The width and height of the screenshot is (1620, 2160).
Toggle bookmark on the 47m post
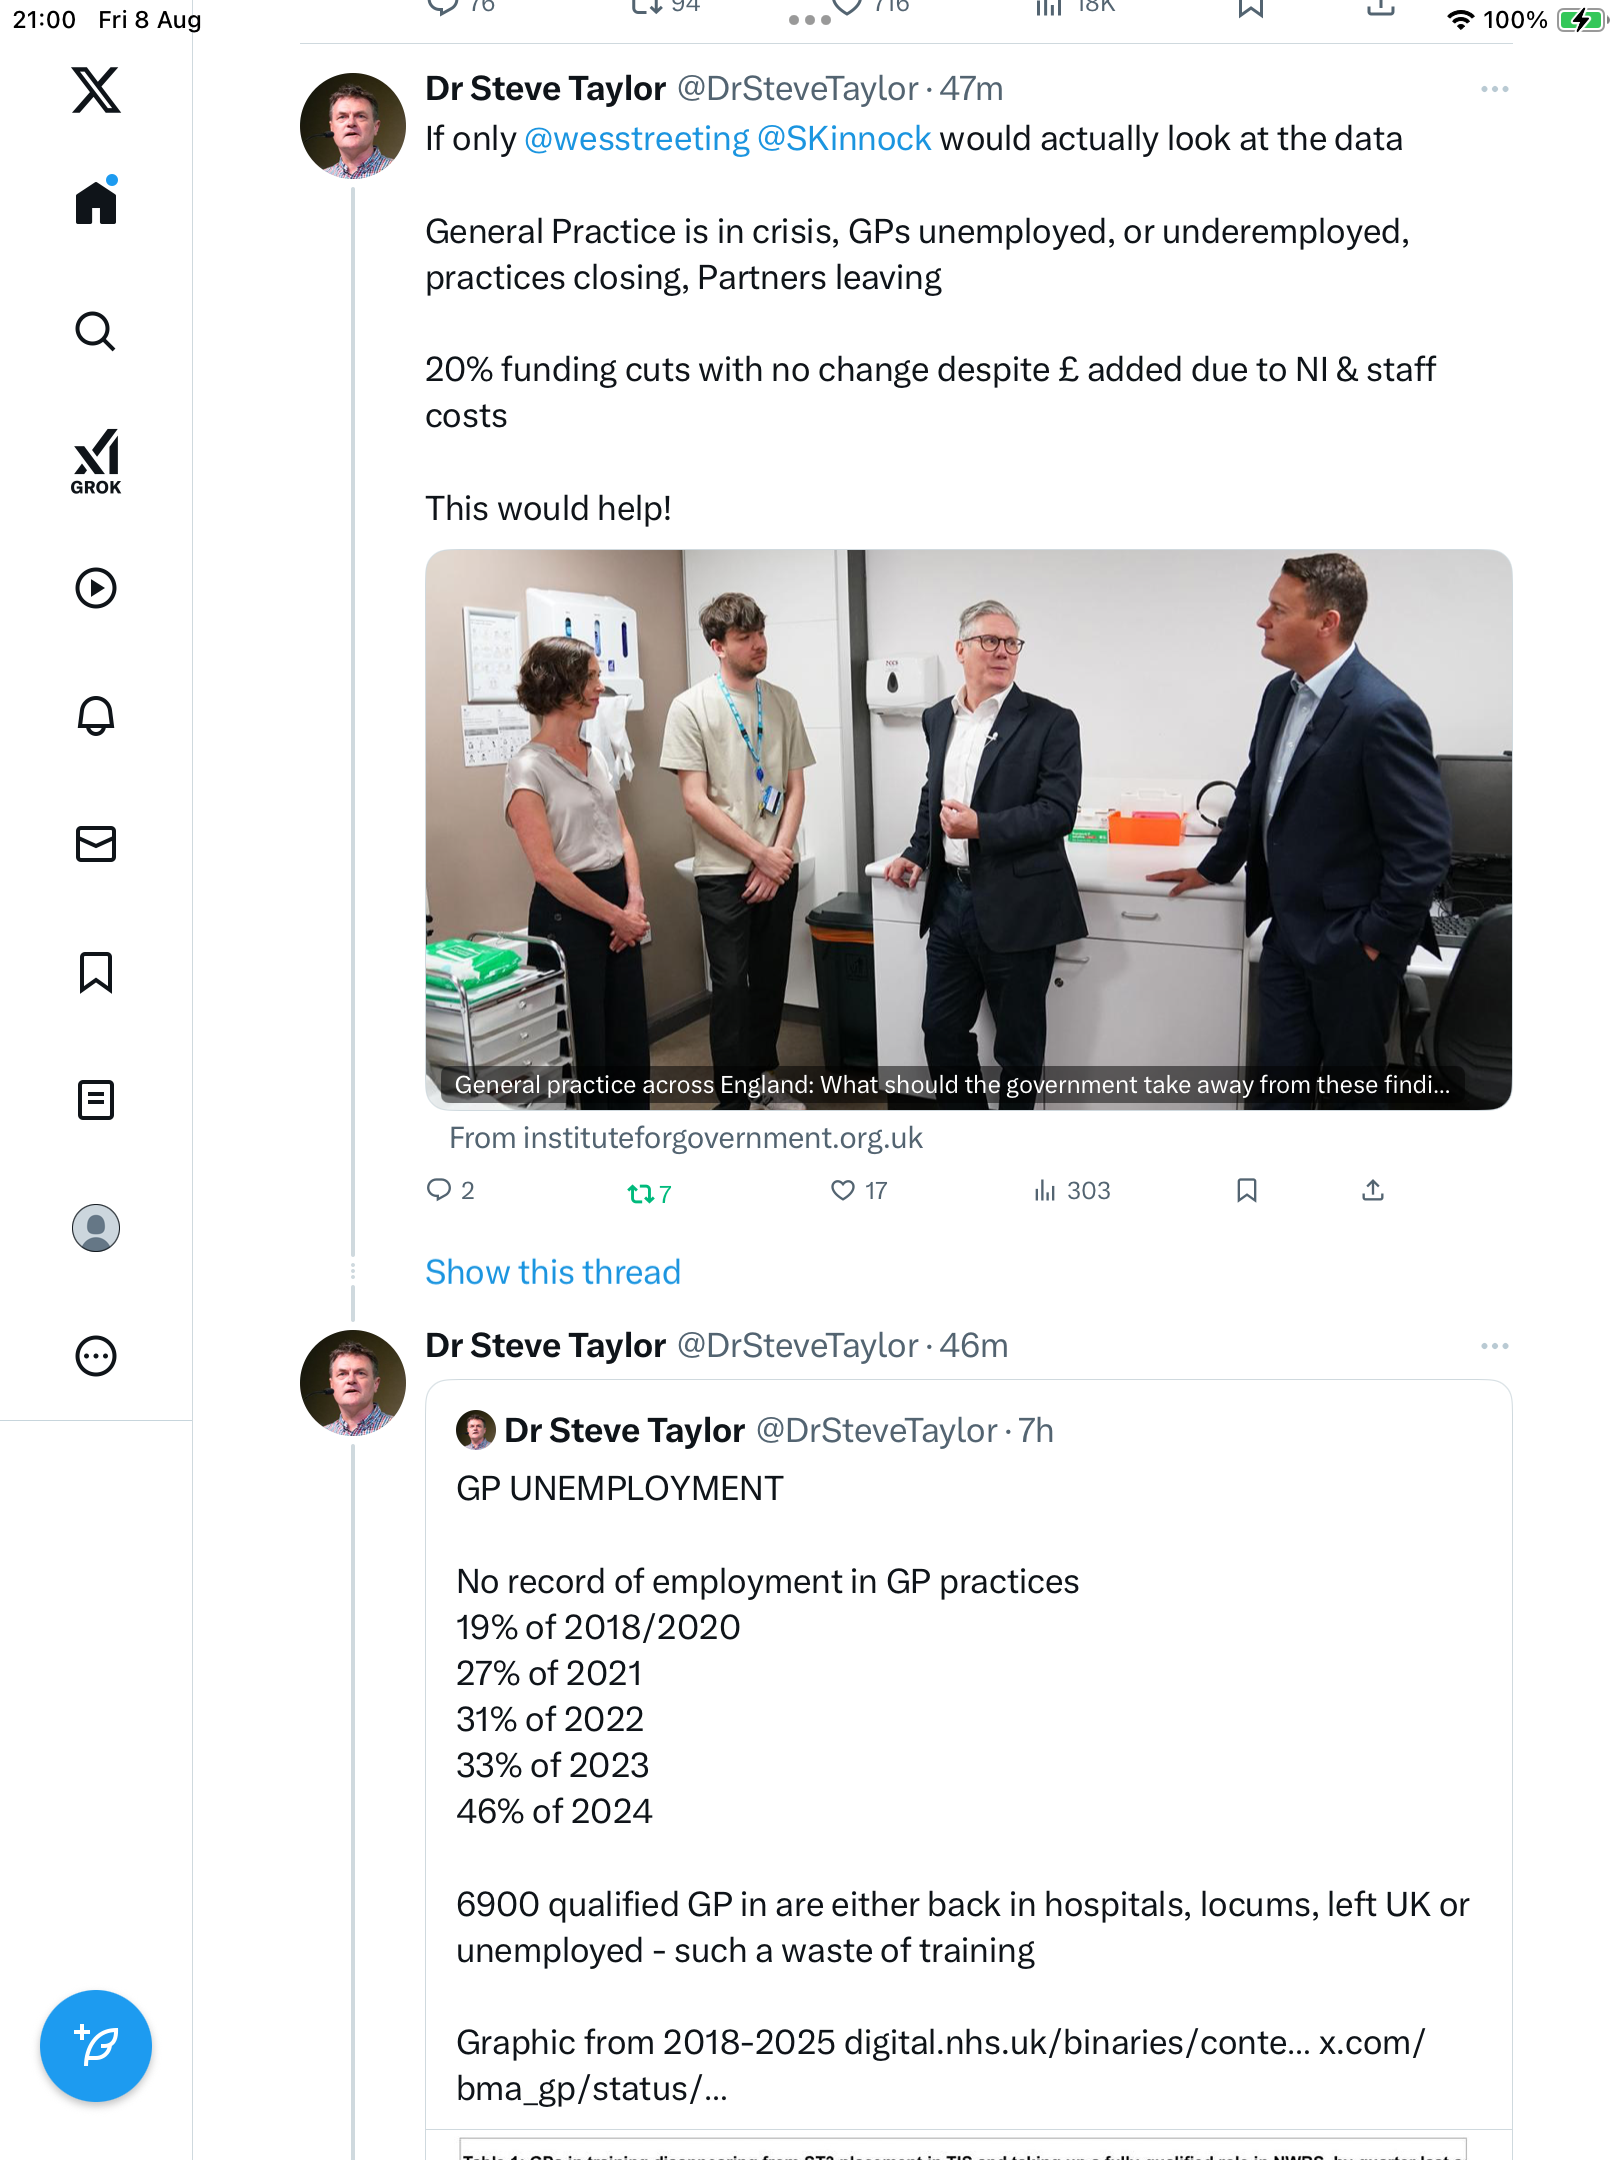click(1246, 1190)
